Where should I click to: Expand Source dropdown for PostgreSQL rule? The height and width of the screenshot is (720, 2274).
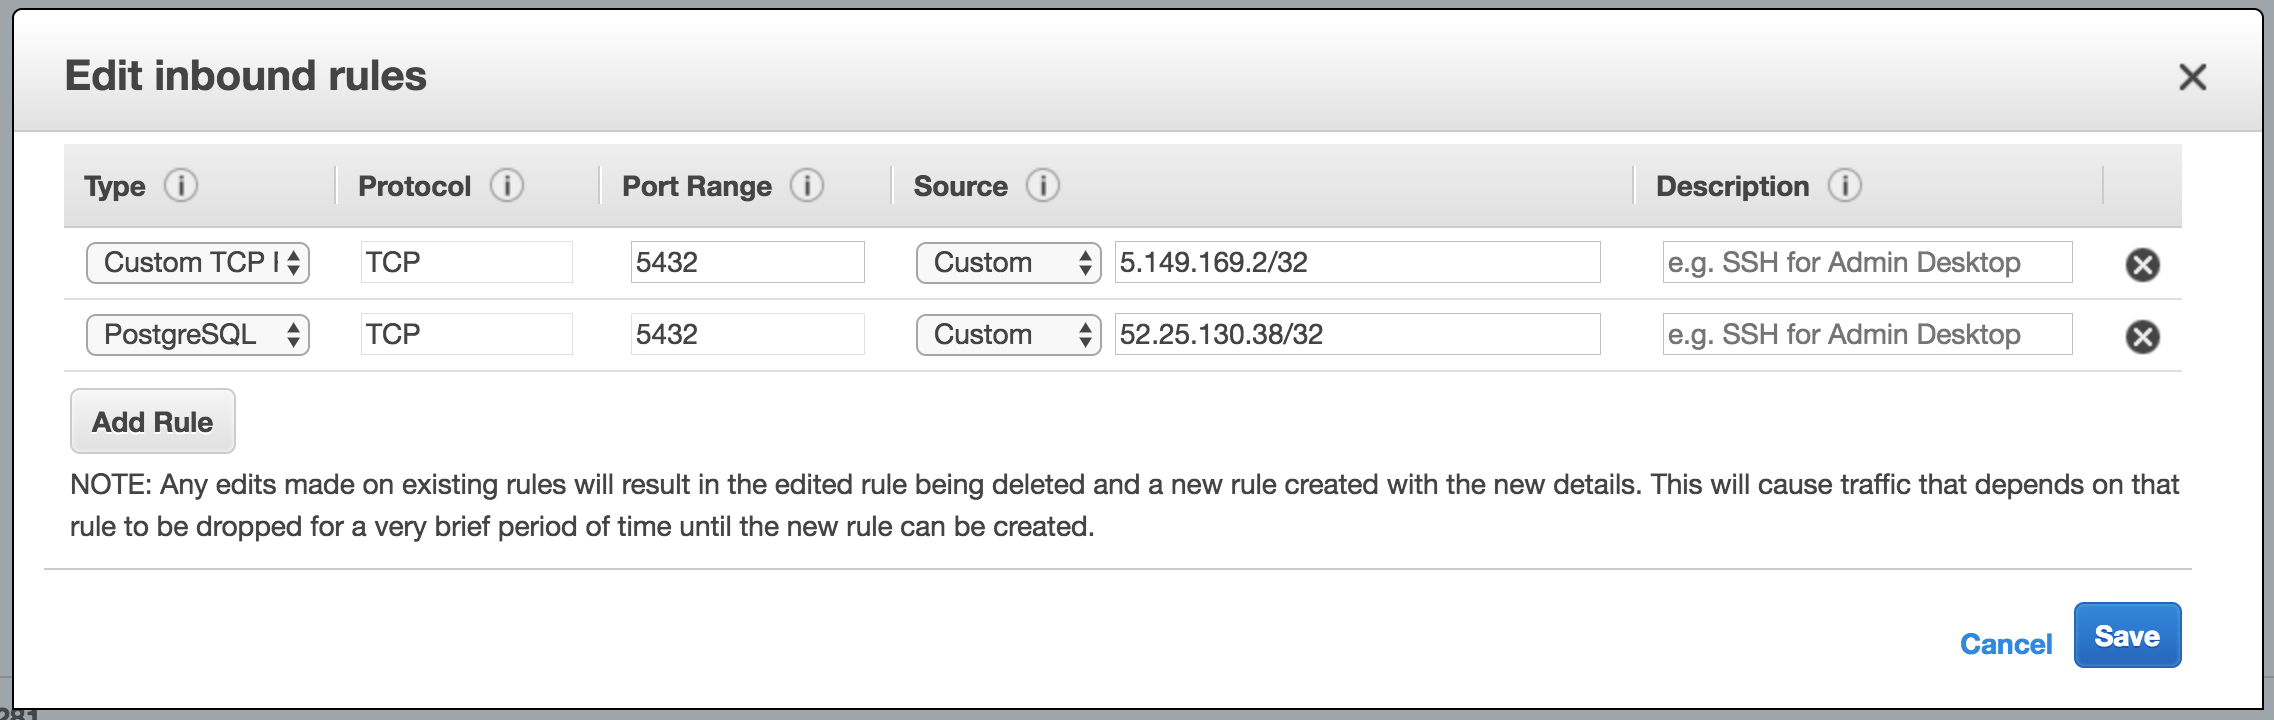click(x=1008, y=335)
